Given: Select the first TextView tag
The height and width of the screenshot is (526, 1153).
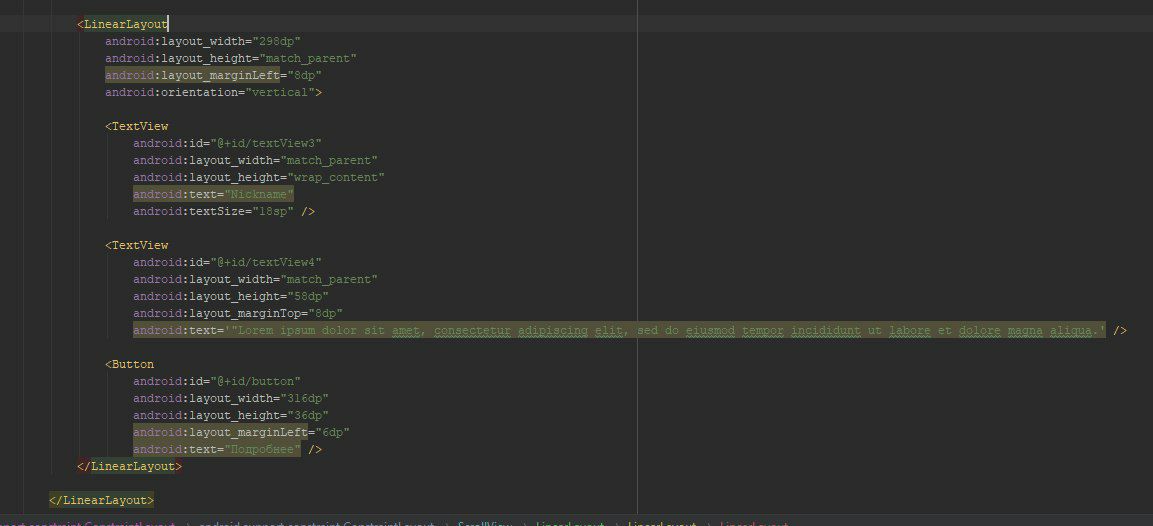Looking at the screenshot, I should point(137,127).
